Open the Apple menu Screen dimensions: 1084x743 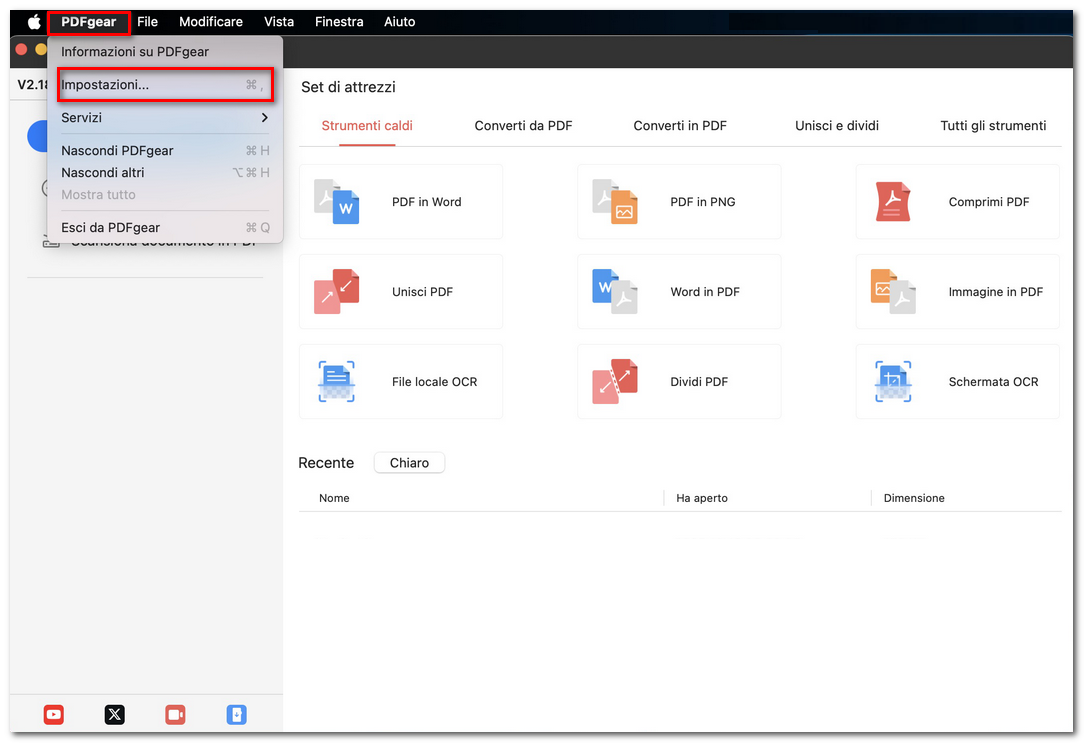33,22
